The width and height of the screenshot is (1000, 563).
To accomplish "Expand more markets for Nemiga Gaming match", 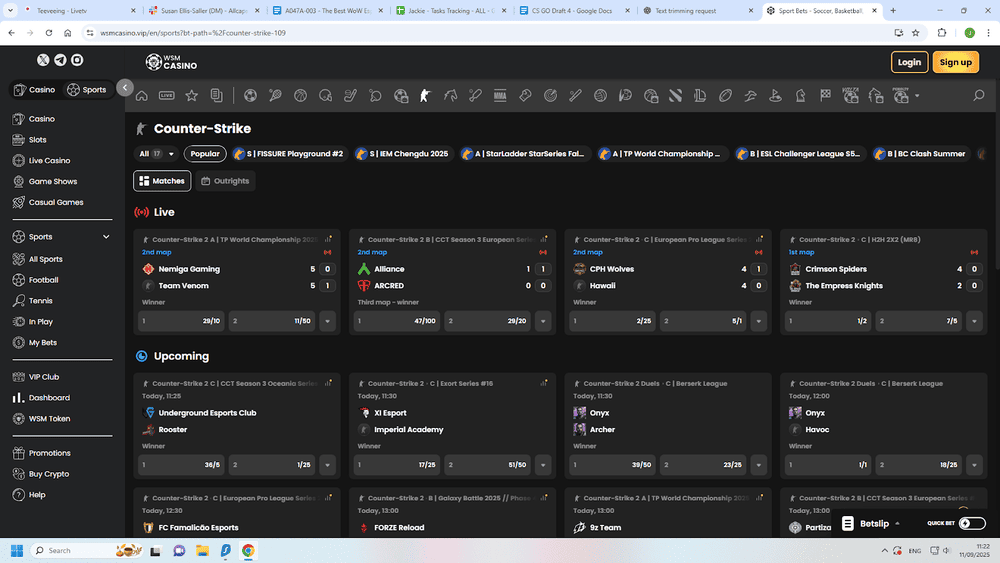I will [x=328, y=321].
